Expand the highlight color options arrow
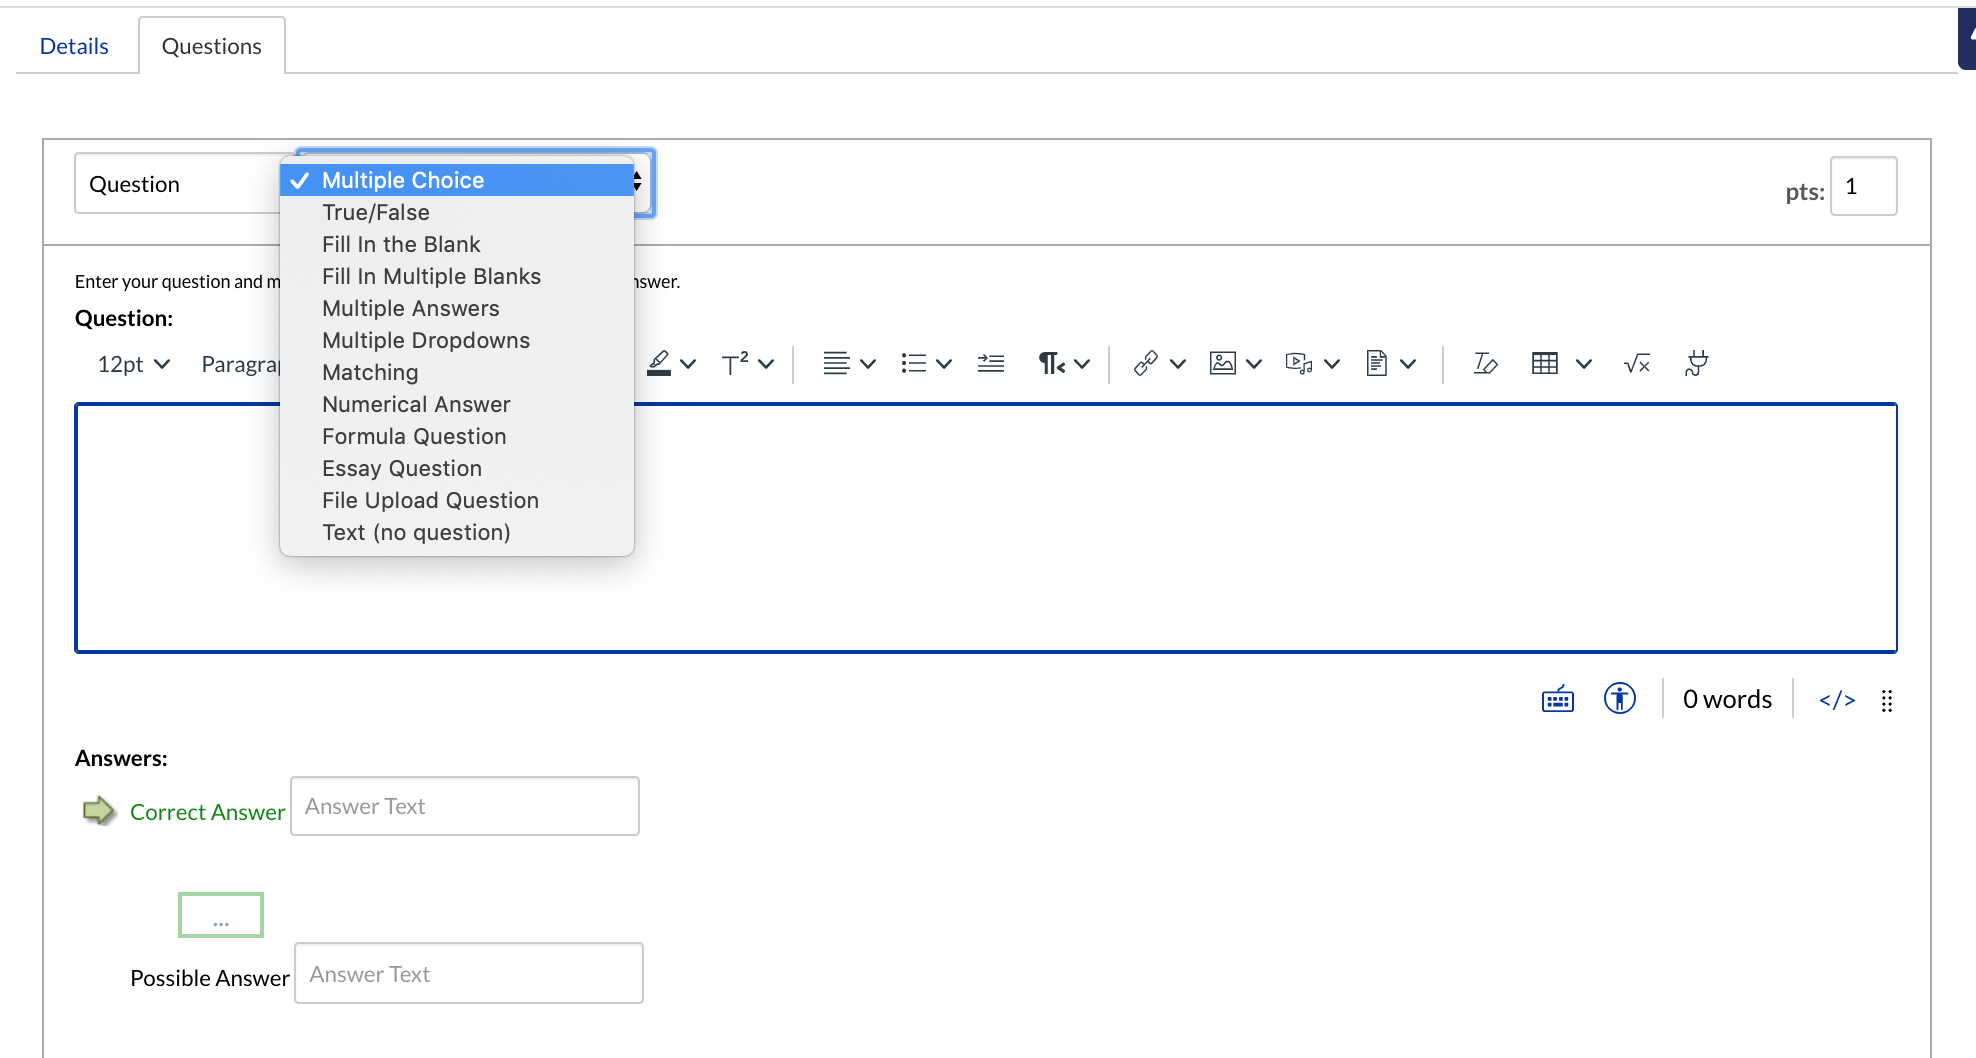1976x1058 pixels. pos(688,364)
